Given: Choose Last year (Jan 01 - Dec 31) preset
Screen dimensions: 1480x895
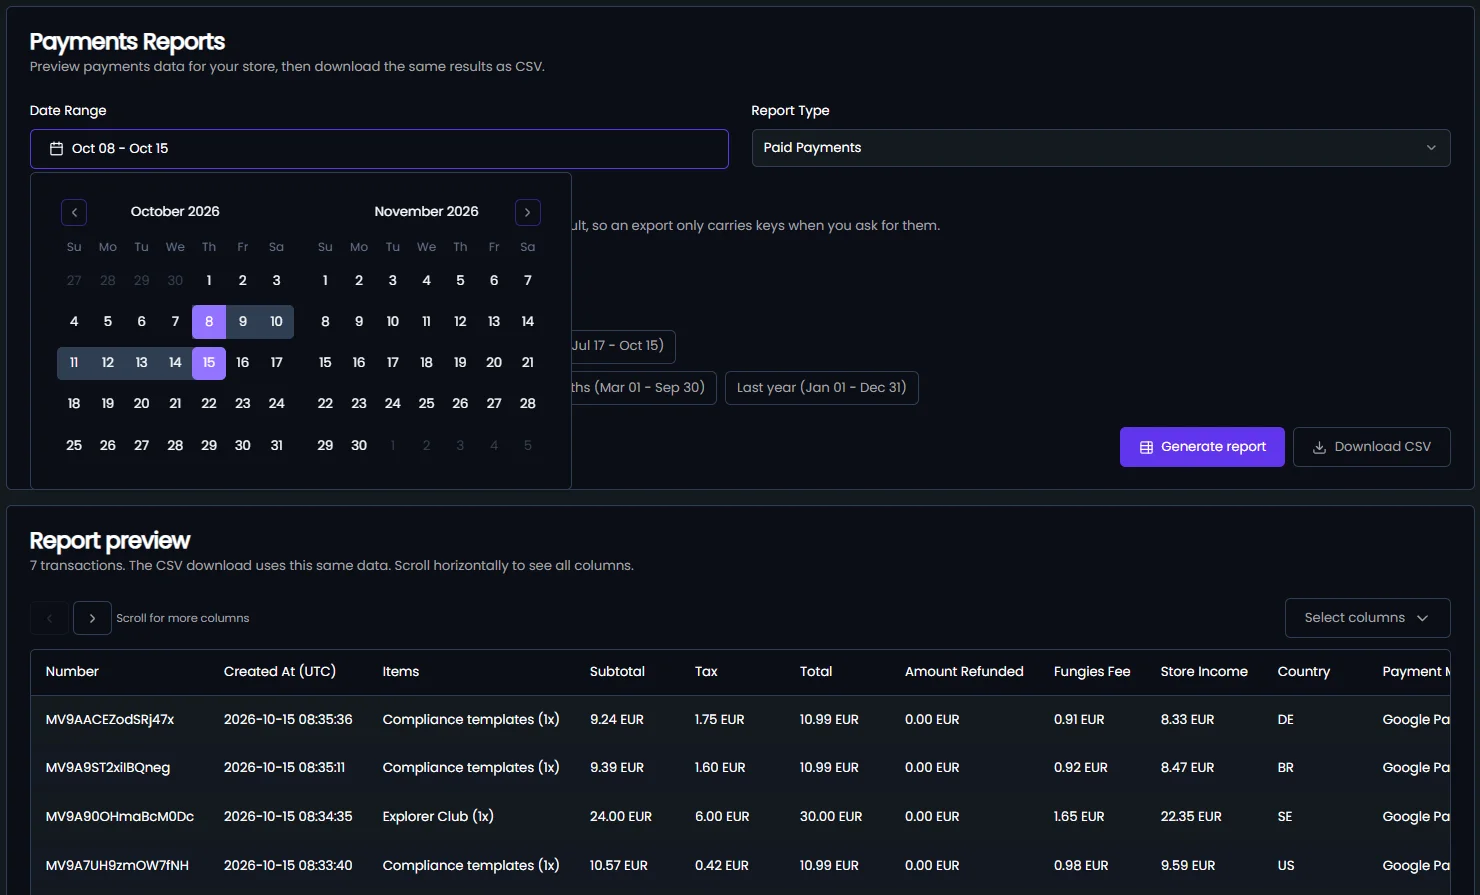Looking at the screenshot, I should point(821,388).
